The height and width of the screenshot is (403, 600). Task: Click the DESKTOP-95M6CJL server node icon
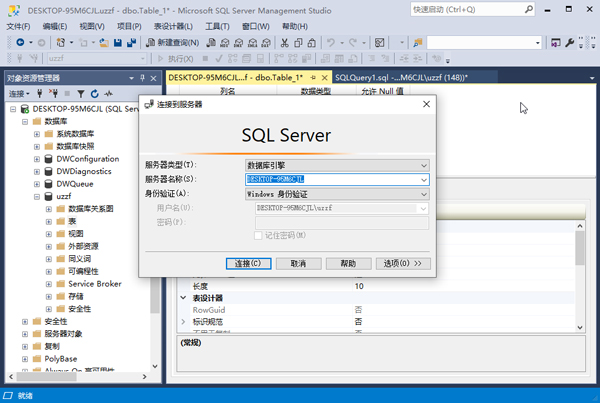pyautogui.click(x=24, y=108)
